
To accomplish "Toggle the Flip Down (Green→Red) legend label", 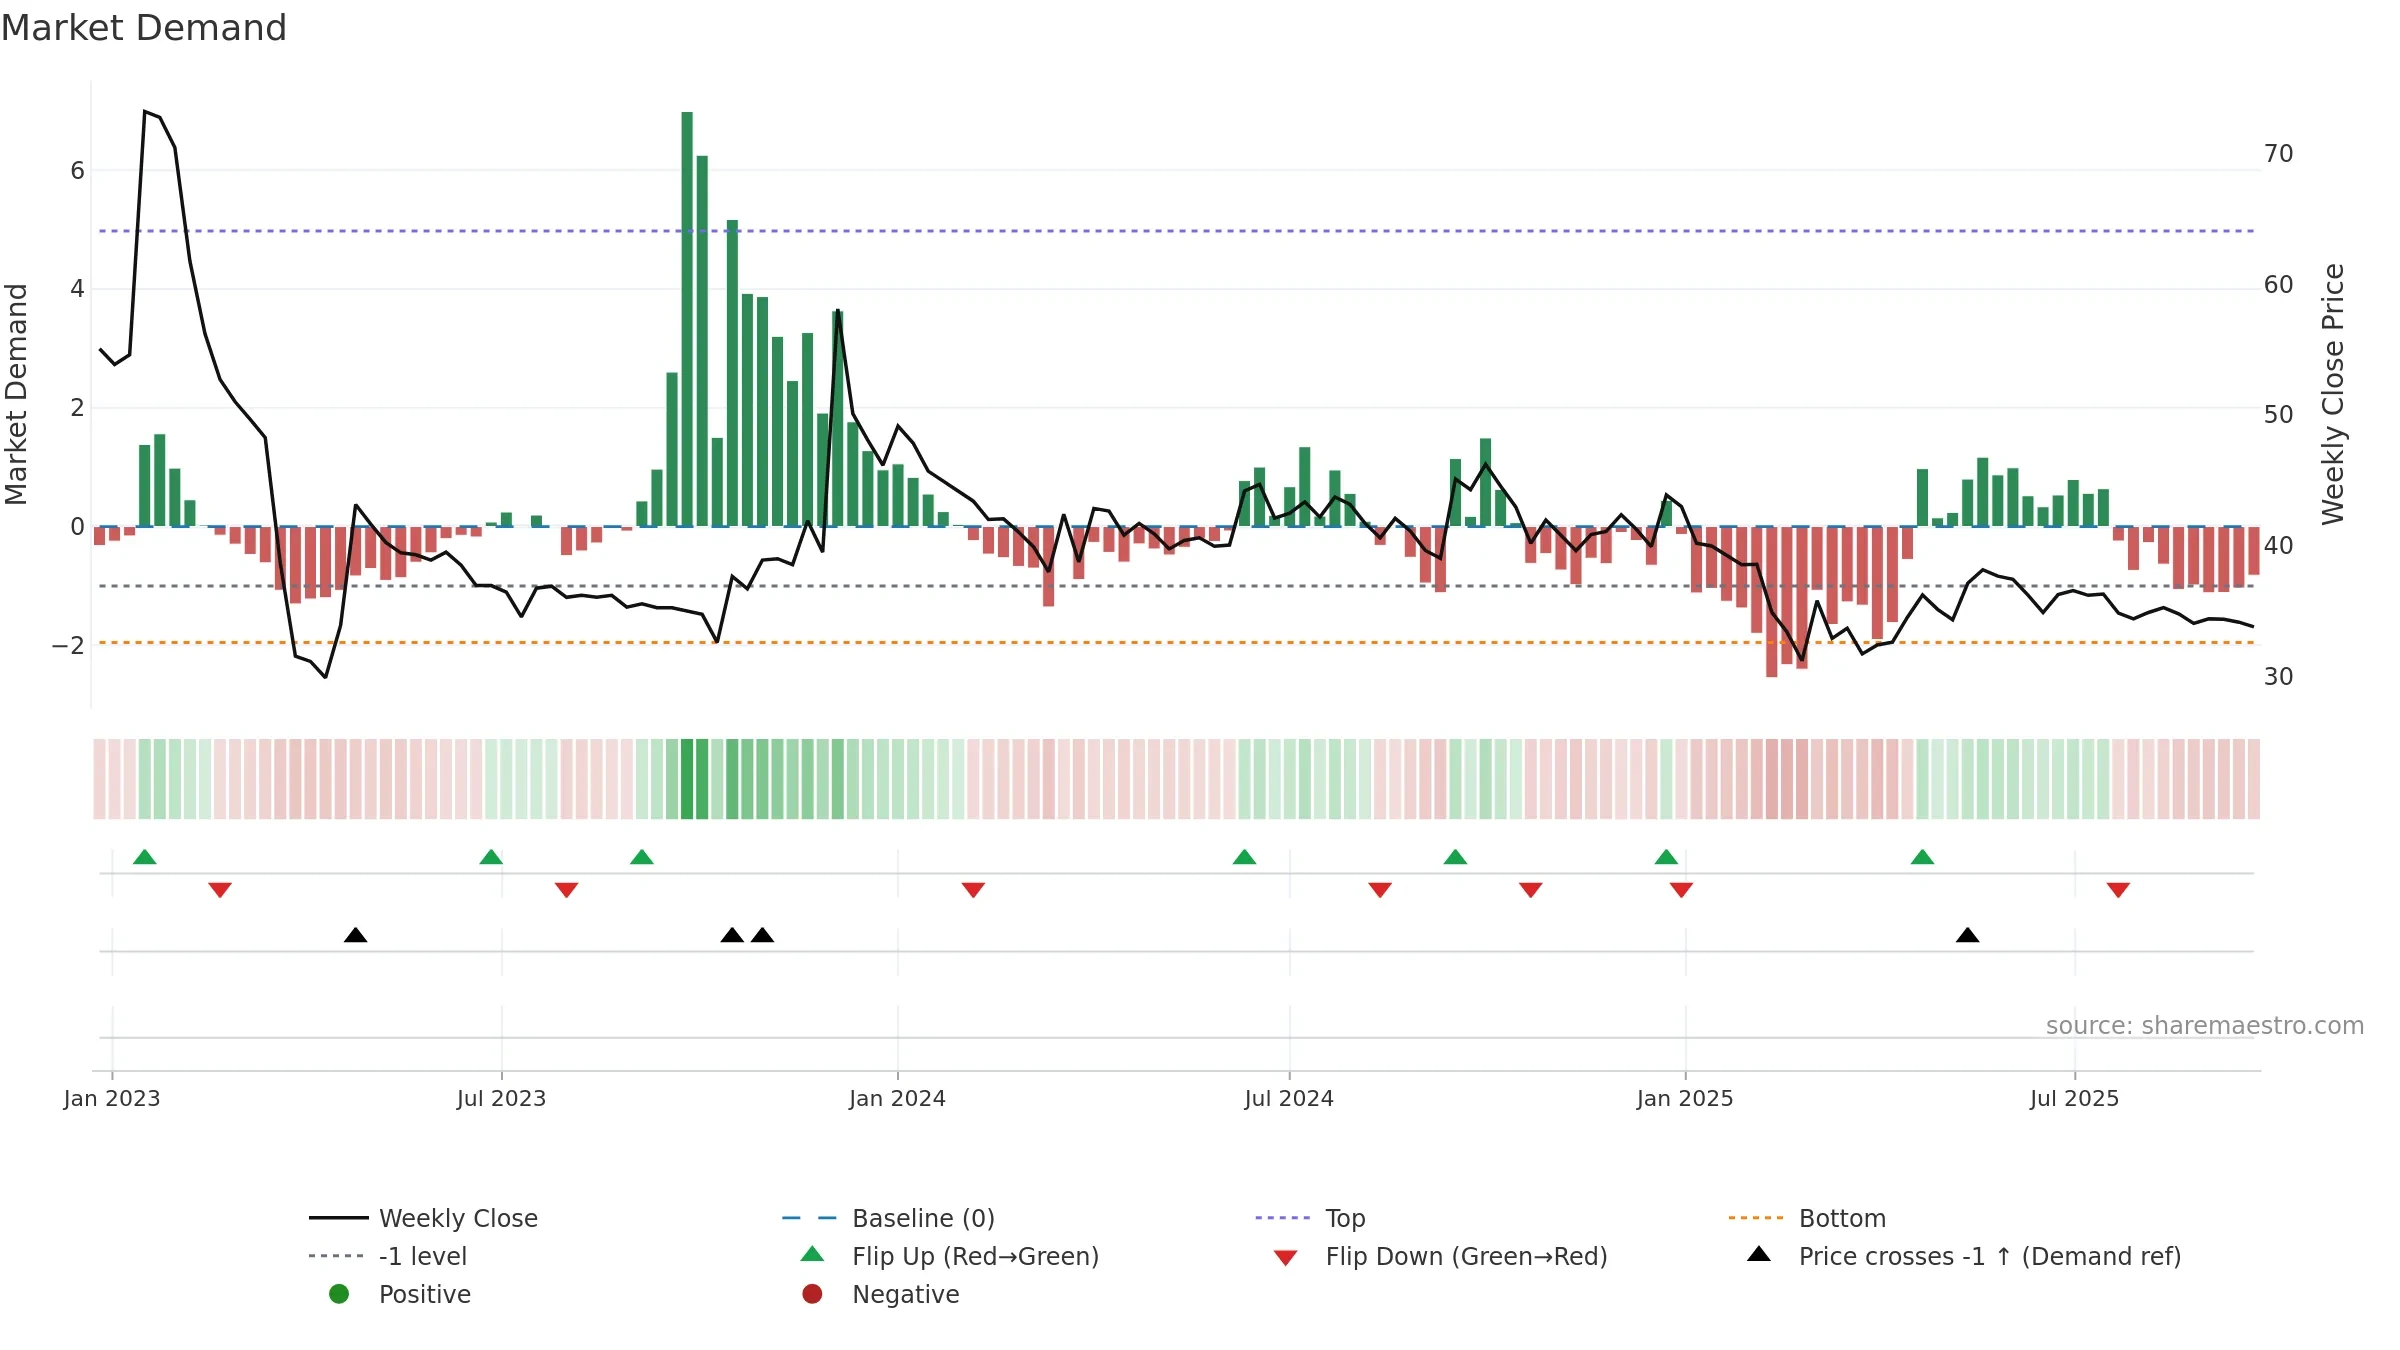I will pos(1466,1256).
